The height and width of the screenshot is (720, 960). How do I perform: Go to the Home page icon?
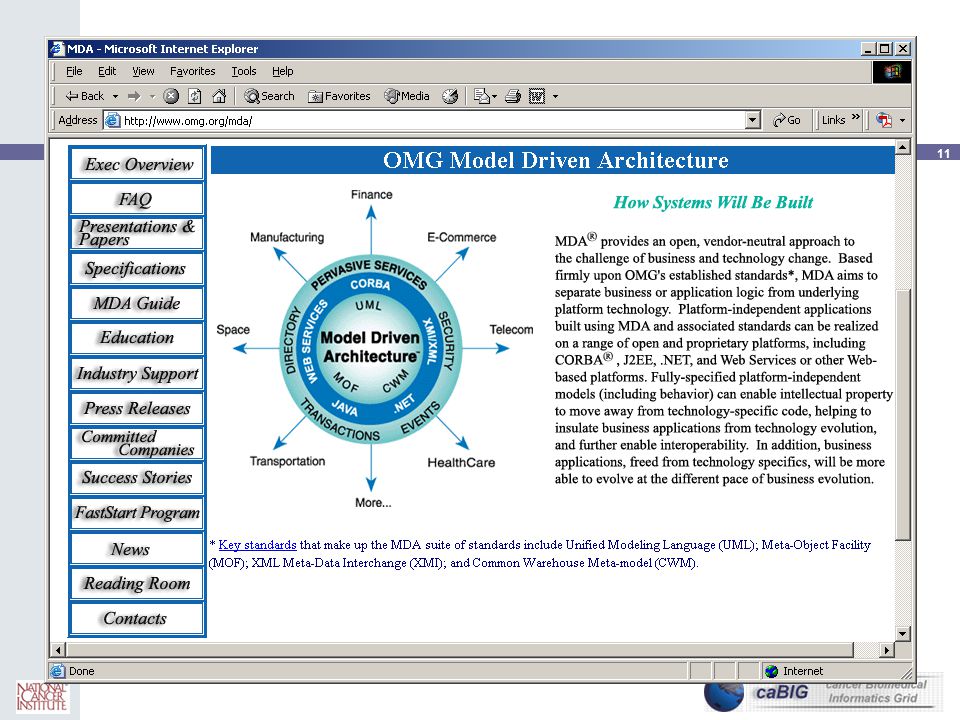click(219, 96)
